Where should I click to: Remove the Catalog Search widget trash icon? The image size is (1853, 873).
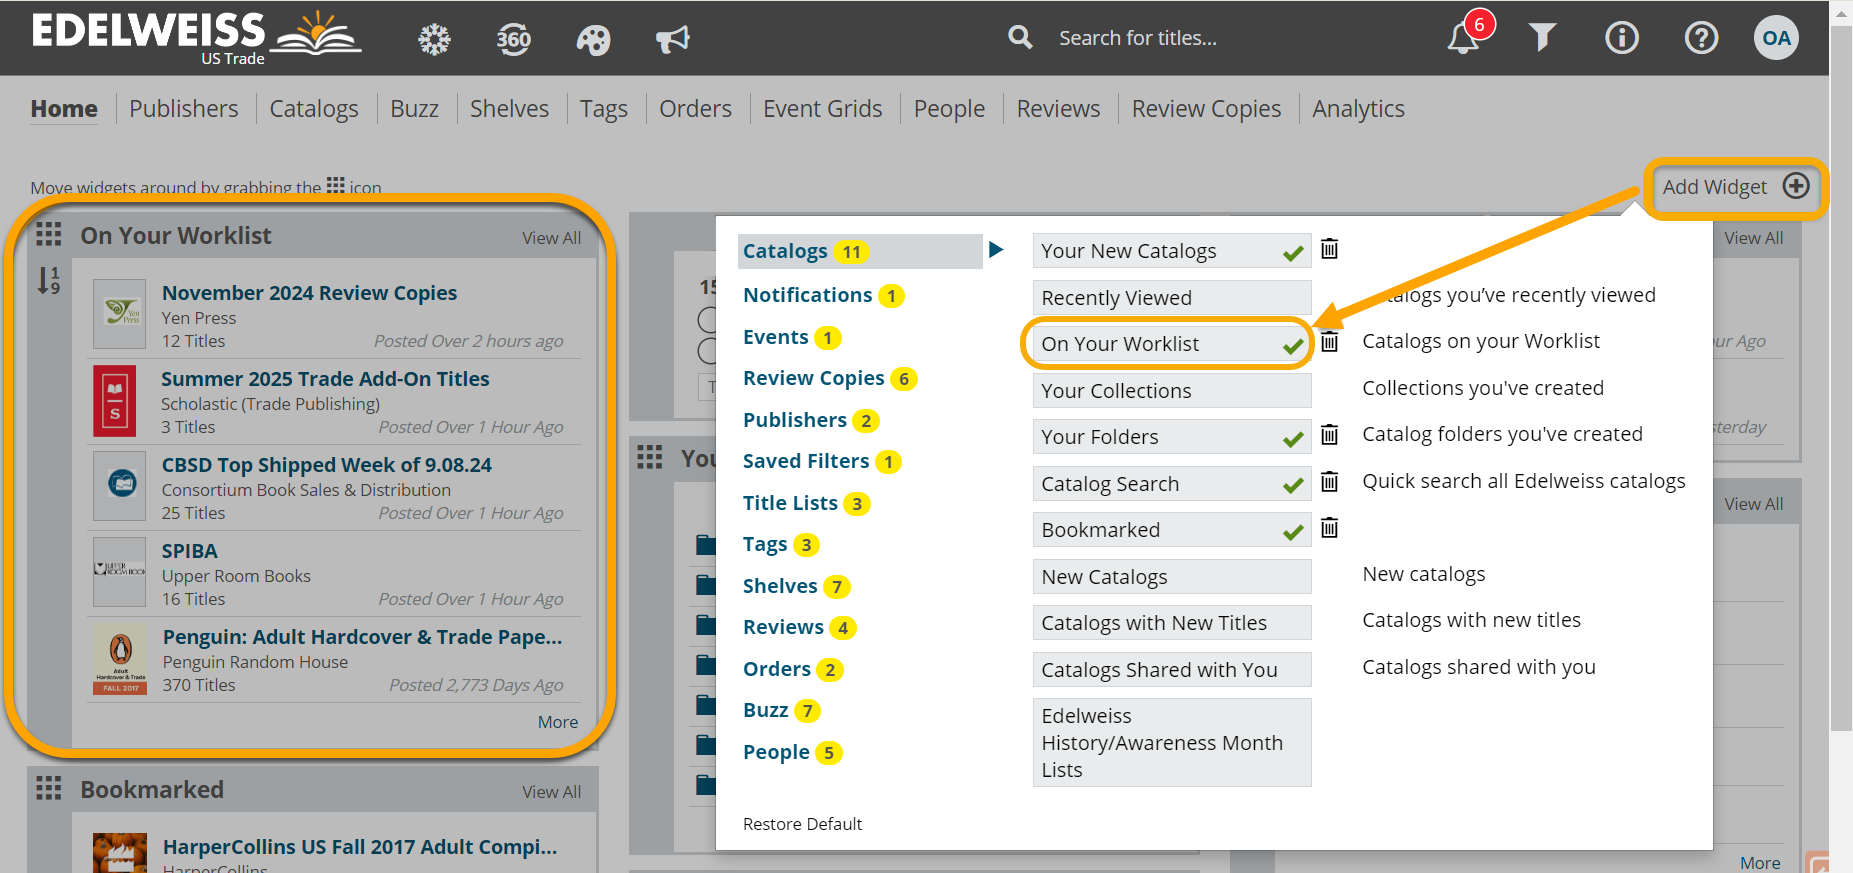pos(1329,481)
